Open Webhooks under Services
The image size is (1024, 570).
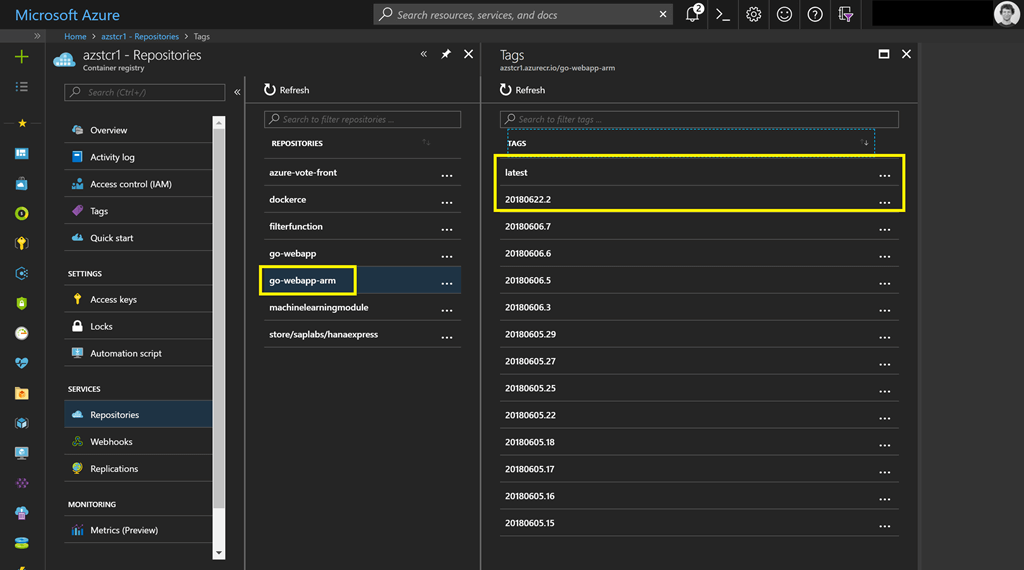[111, 441]
